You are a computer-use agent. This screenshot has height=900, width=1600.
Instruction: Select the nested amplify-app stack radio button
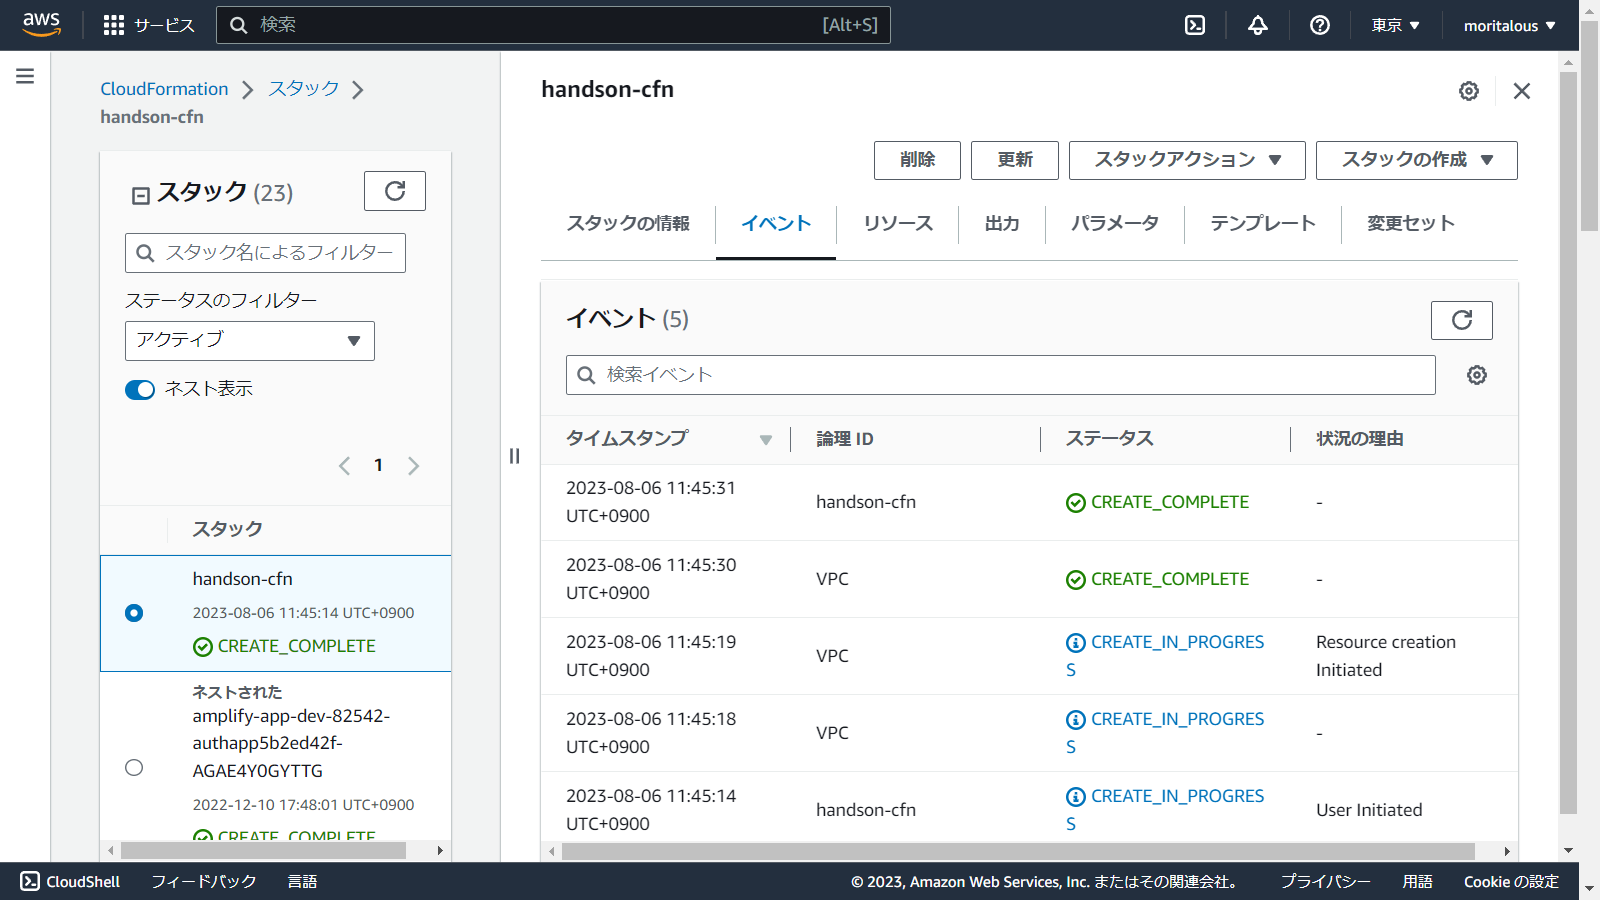pos(134,768)
